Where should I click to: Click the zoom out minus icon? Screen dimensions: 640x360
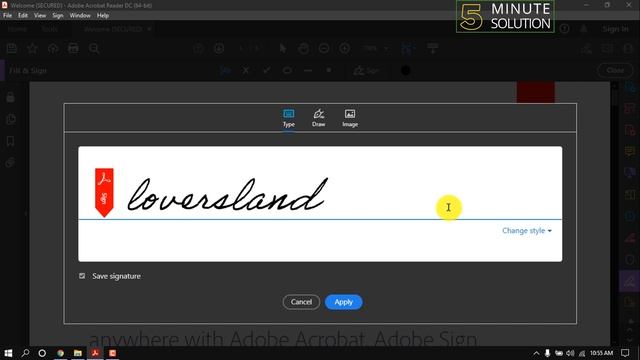[x=324, y=49]
